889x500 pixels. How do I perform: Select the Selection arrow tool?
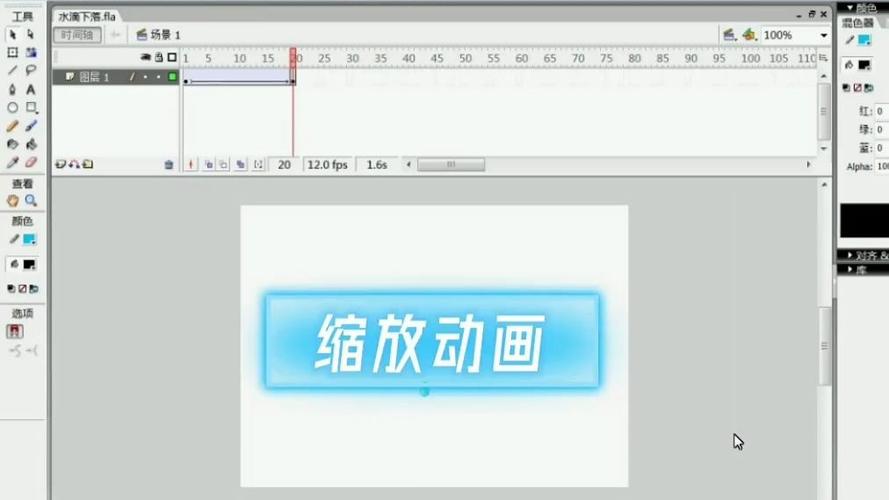point(12,35)
